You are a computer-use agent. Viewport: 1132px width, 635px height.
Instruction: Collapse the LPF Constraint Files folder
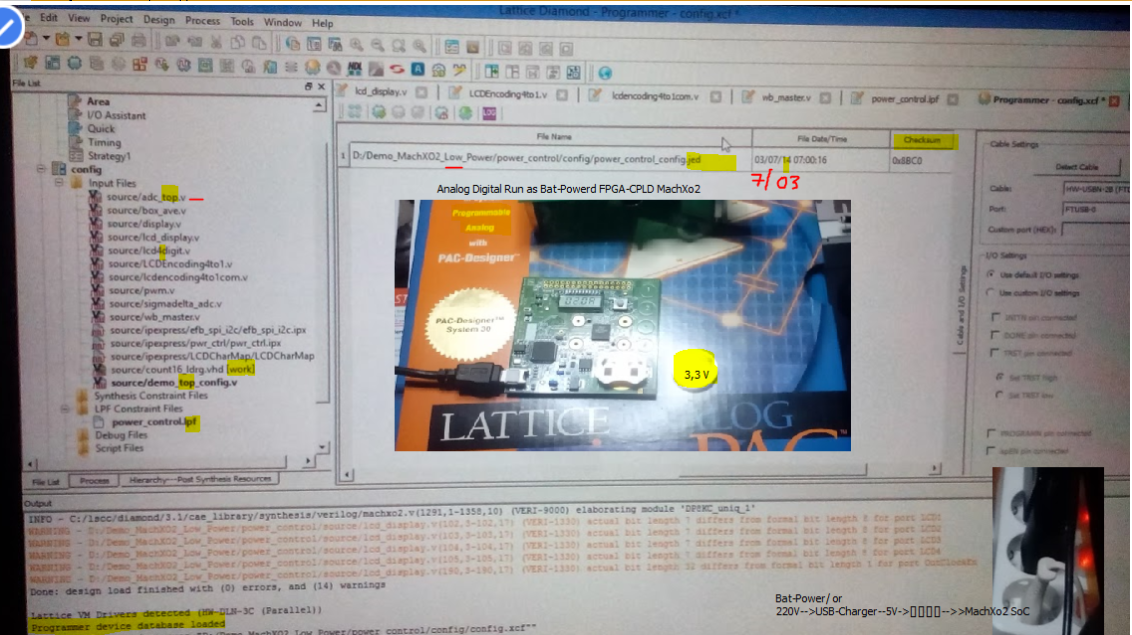click(x=64, y=408)
